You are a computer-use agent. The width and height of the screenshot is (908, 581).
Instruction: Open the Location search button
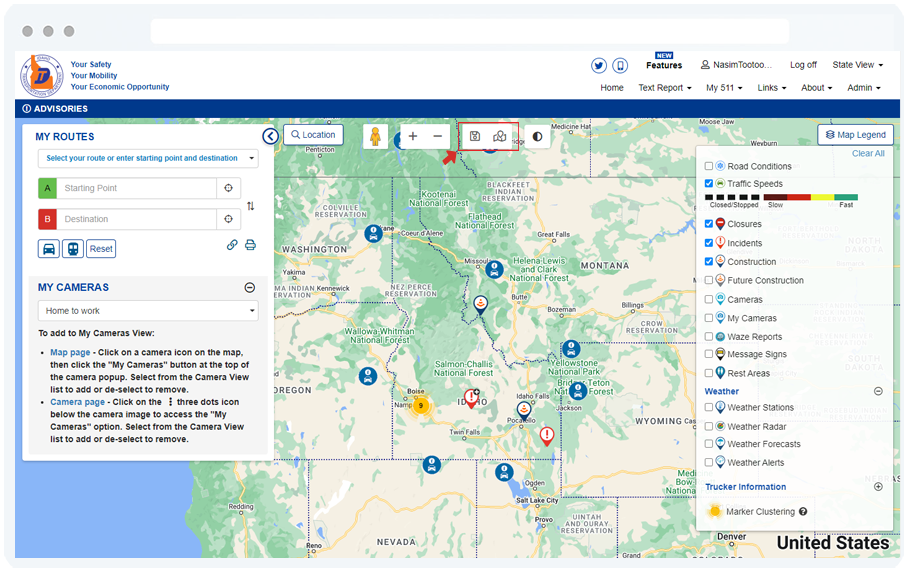[313, 135]
